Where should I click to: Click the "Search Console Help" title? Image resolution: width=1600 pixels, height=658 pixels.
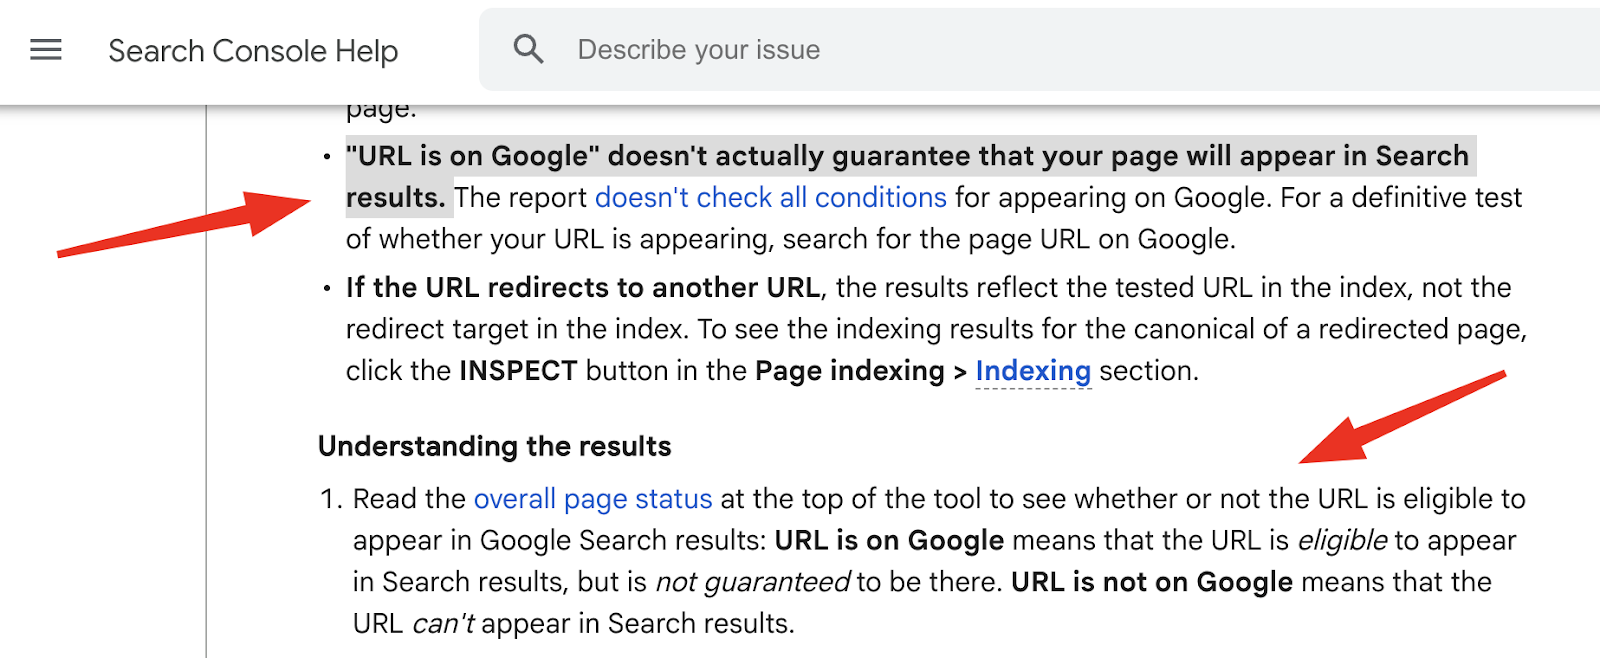coord(253,51)
